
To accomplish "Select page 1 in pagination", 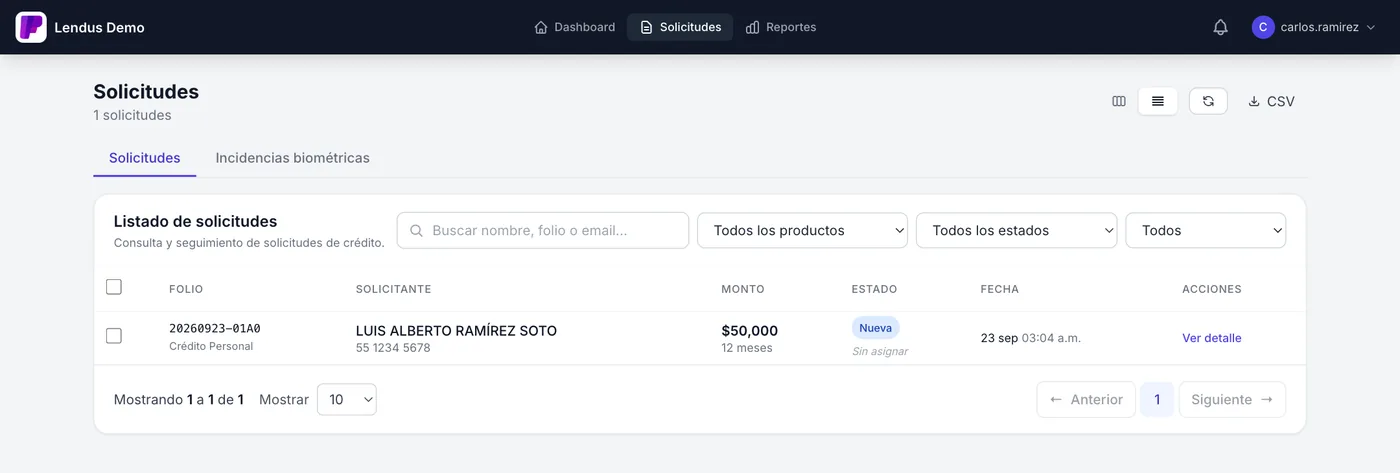I will (1157, 399).
